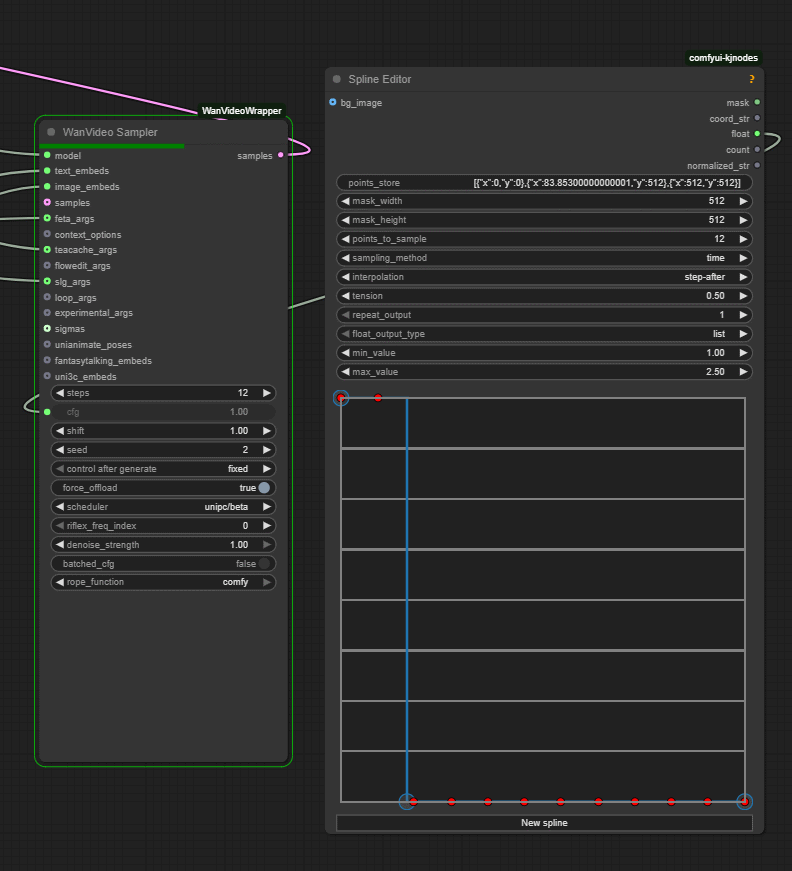Click the bg_image input socket

[333, 102]
